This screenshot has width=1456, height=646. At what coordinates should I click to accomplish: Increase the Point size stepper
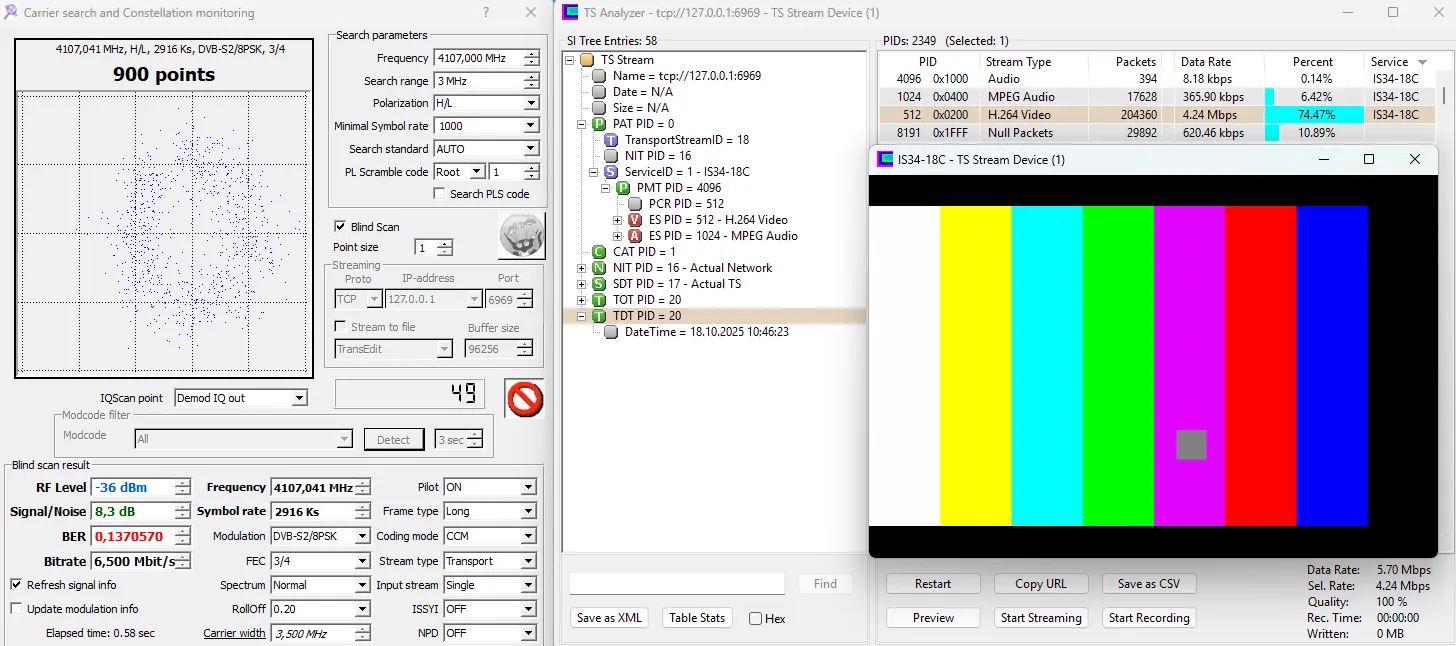coord(445,243)
